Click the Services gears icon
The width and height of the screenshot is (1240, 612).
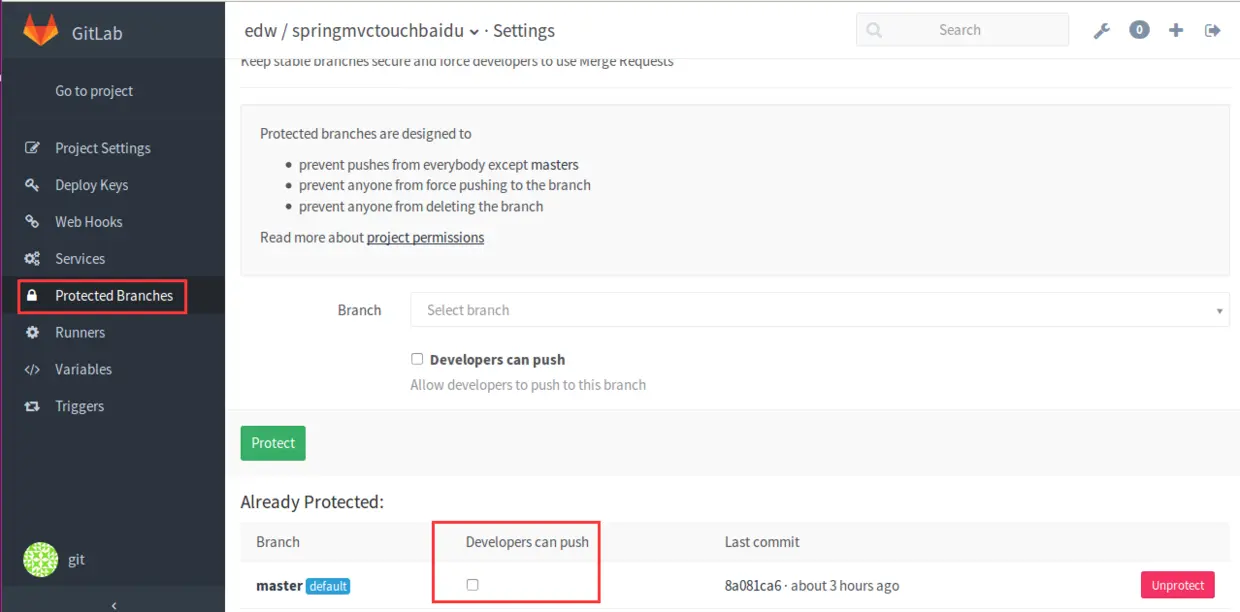33,259
